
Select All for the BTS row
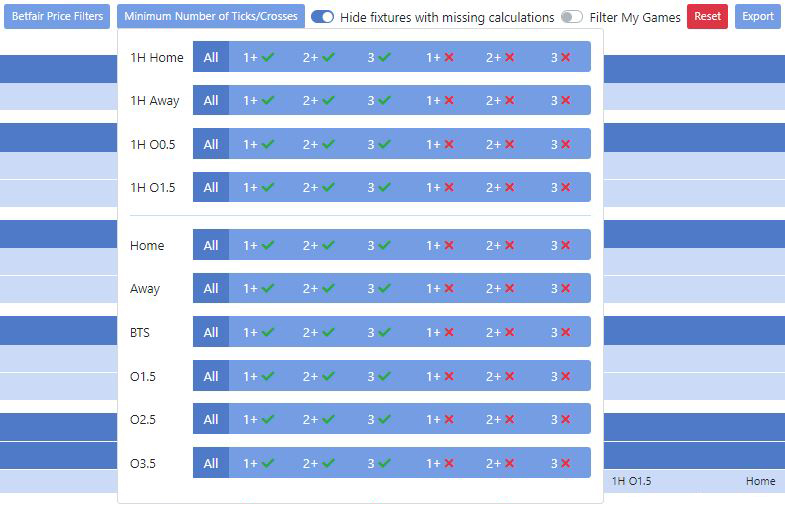click(211, 332)
